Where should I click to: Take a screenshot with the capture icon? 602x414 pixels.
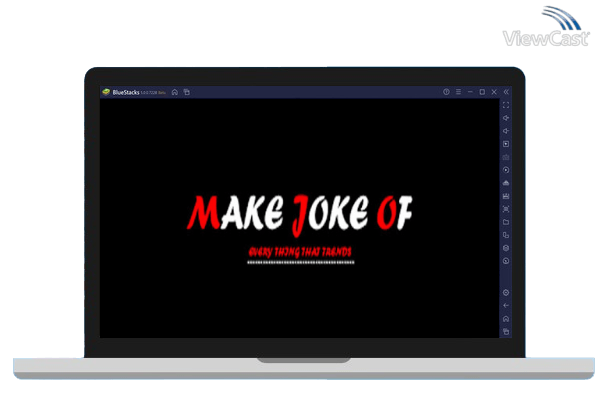[506, 209]
